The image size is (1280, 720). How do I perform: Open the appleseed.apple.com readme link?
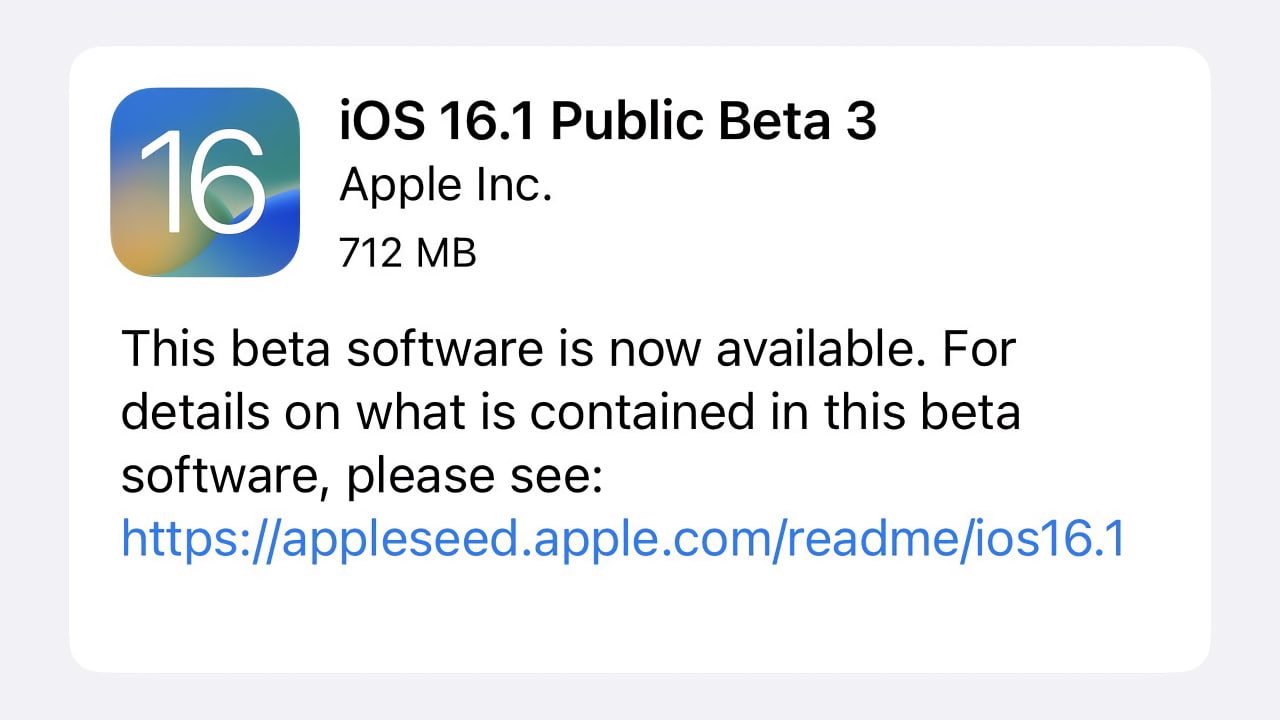click(x=623, y=539)
